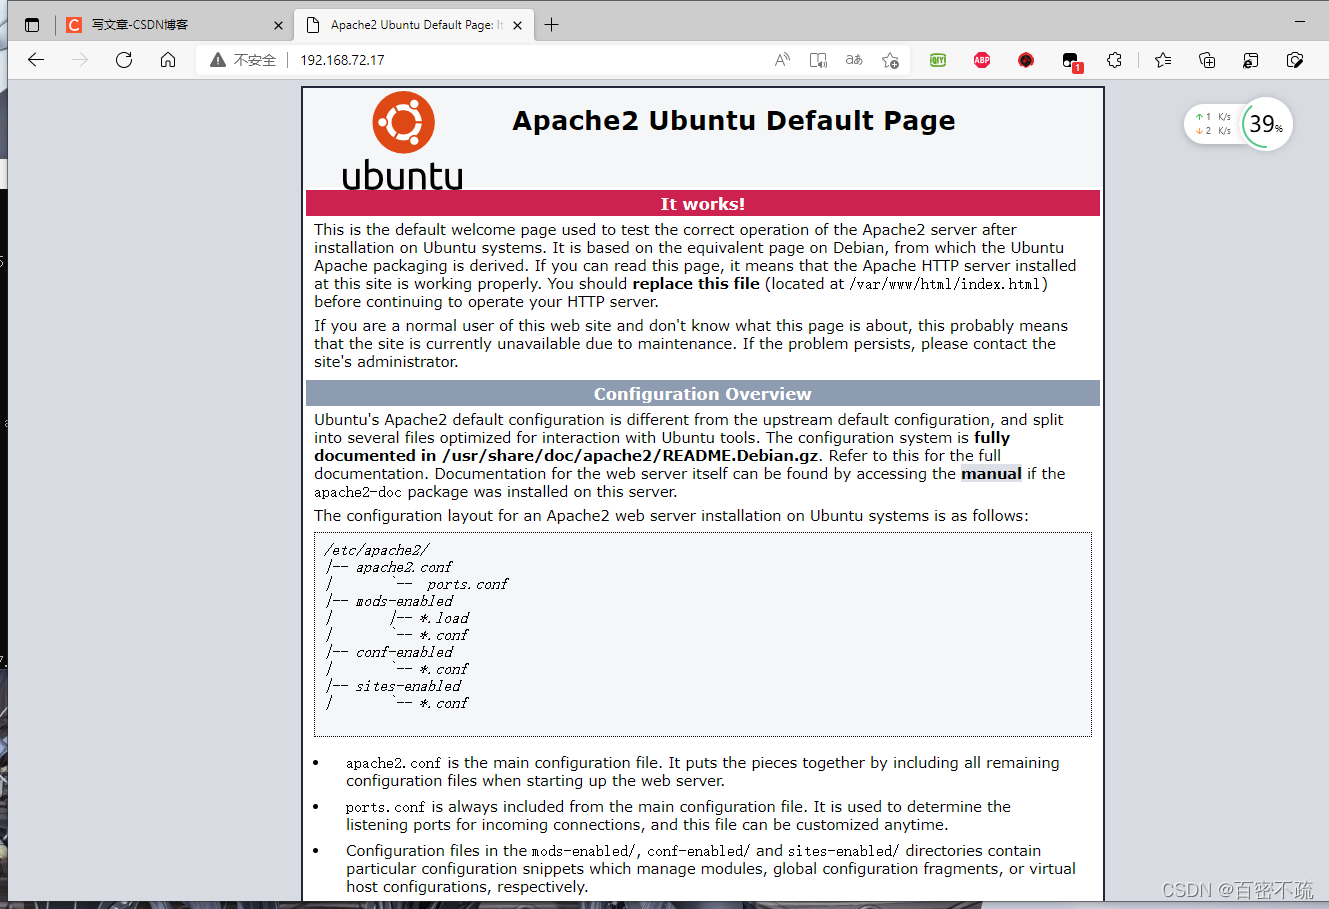The width and height of the screenshot is (1329, 909).
Task: Open the tab actions menu icon
Action: (x=32, y=25)
